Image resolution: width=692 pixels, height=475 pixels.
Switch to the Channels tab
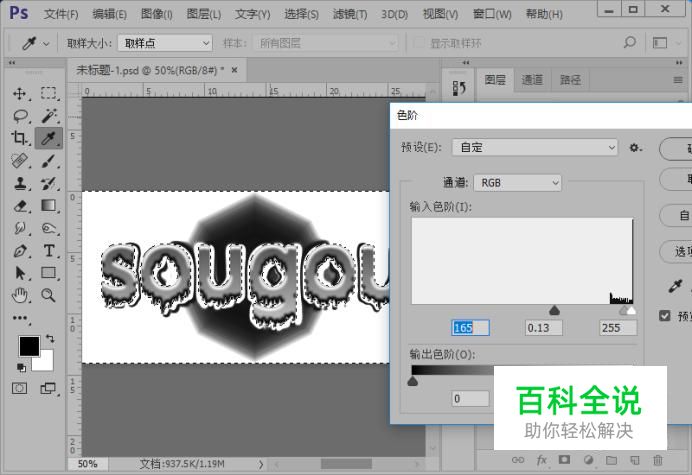coord(532,80)
